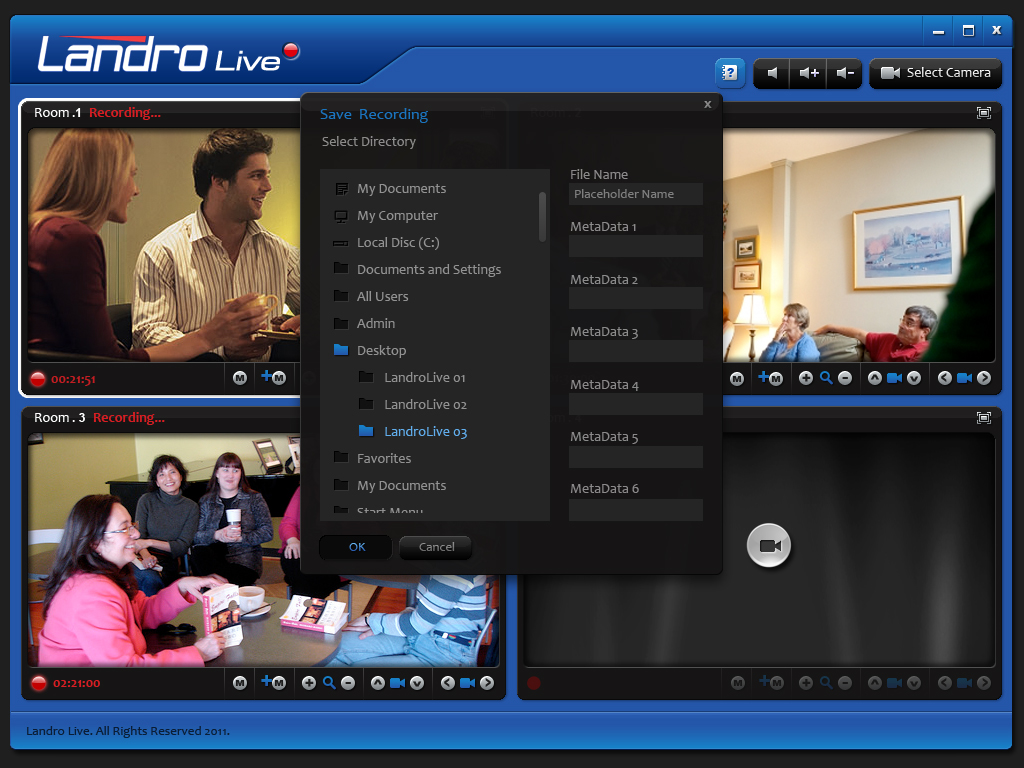This screenshot has width=1024, height=768.
Task: Decrease volume with the speaker minus icon
Action: tap(844, 73)
